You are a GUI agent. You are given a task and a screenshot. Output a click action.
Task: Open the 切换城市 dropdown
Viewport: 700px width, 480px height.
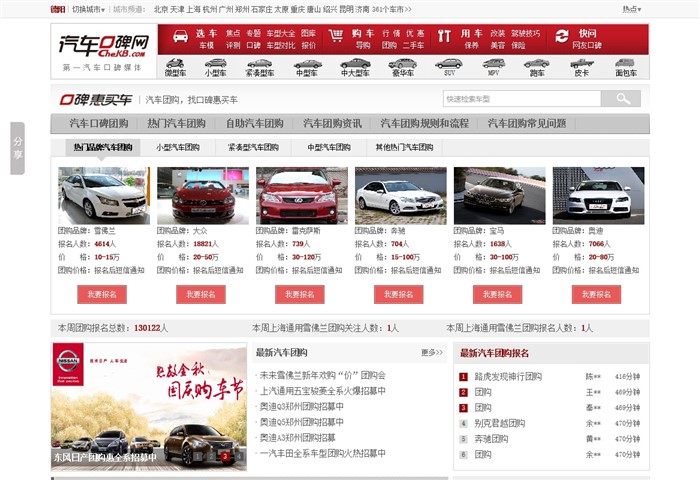pos(88,9)
